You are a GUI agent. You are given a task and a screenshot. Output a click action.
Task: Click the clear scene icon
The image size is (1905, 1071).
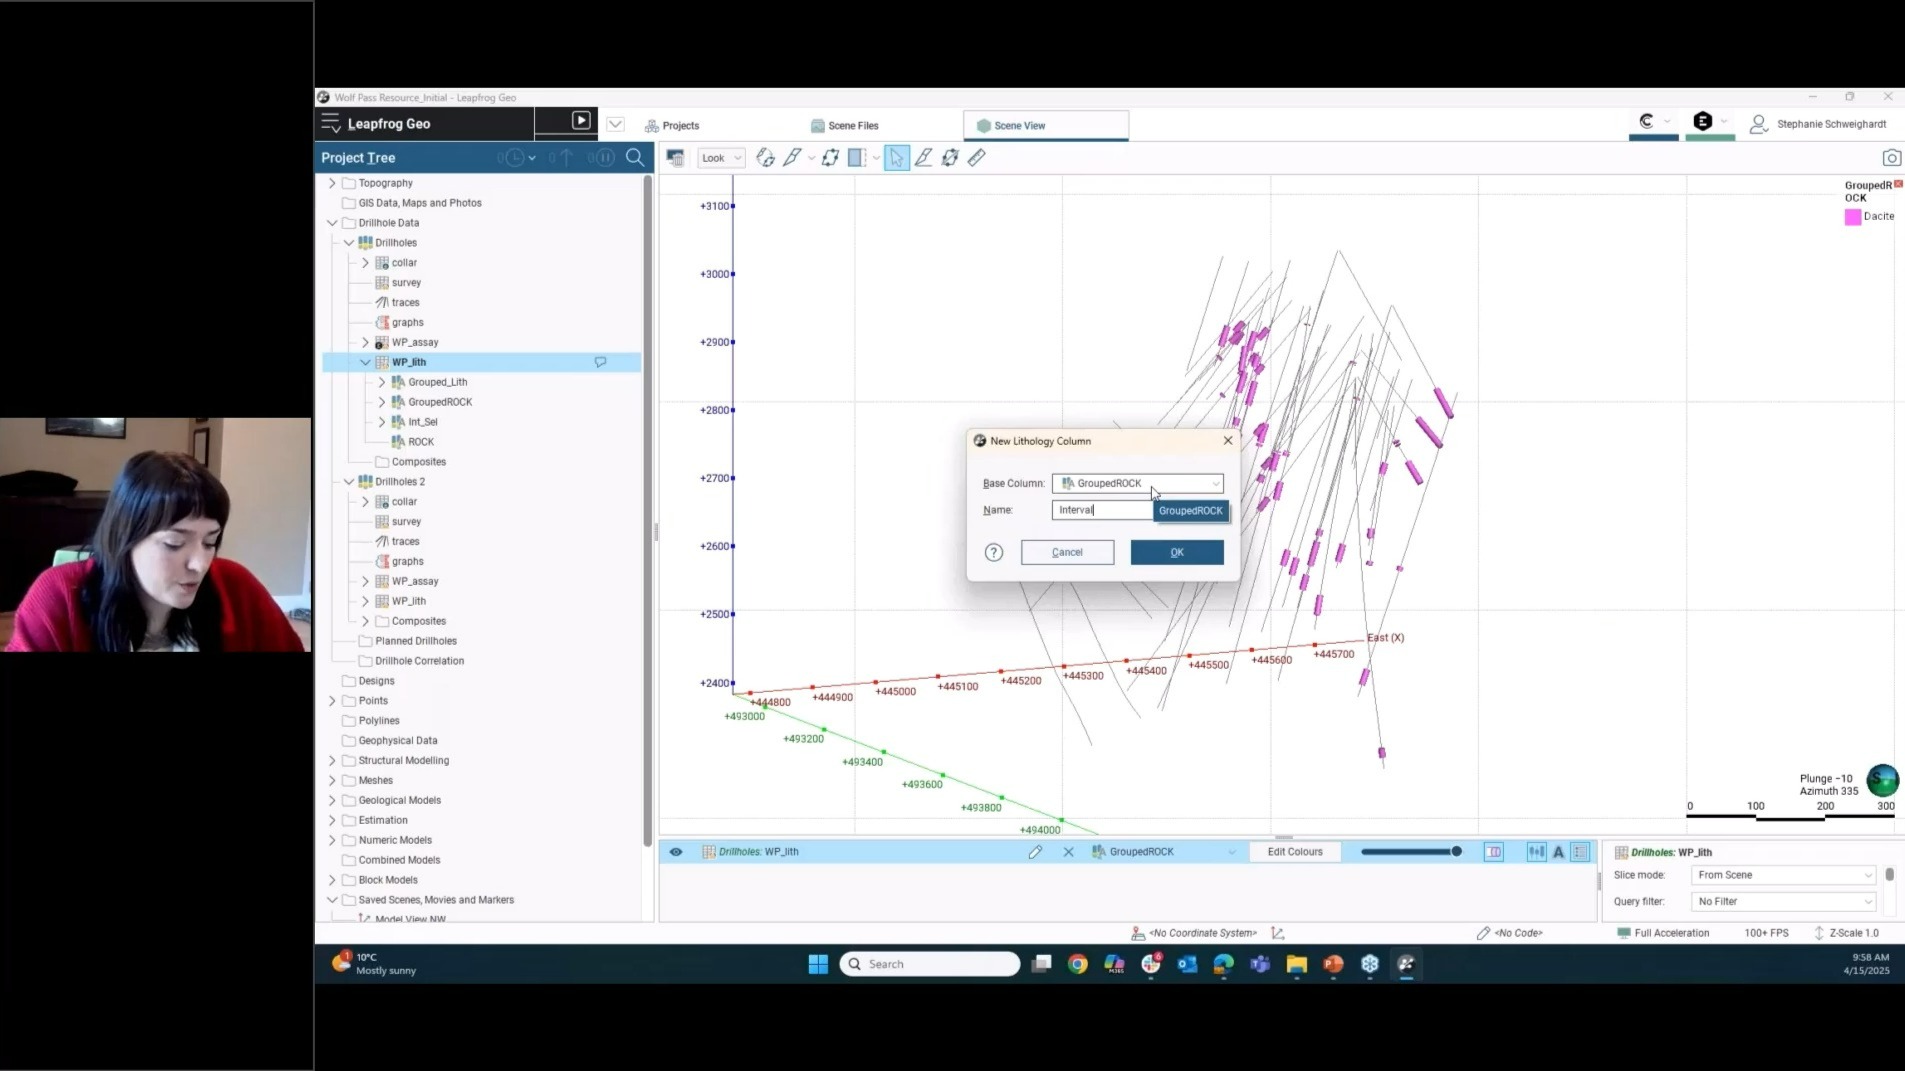[676, 158]
